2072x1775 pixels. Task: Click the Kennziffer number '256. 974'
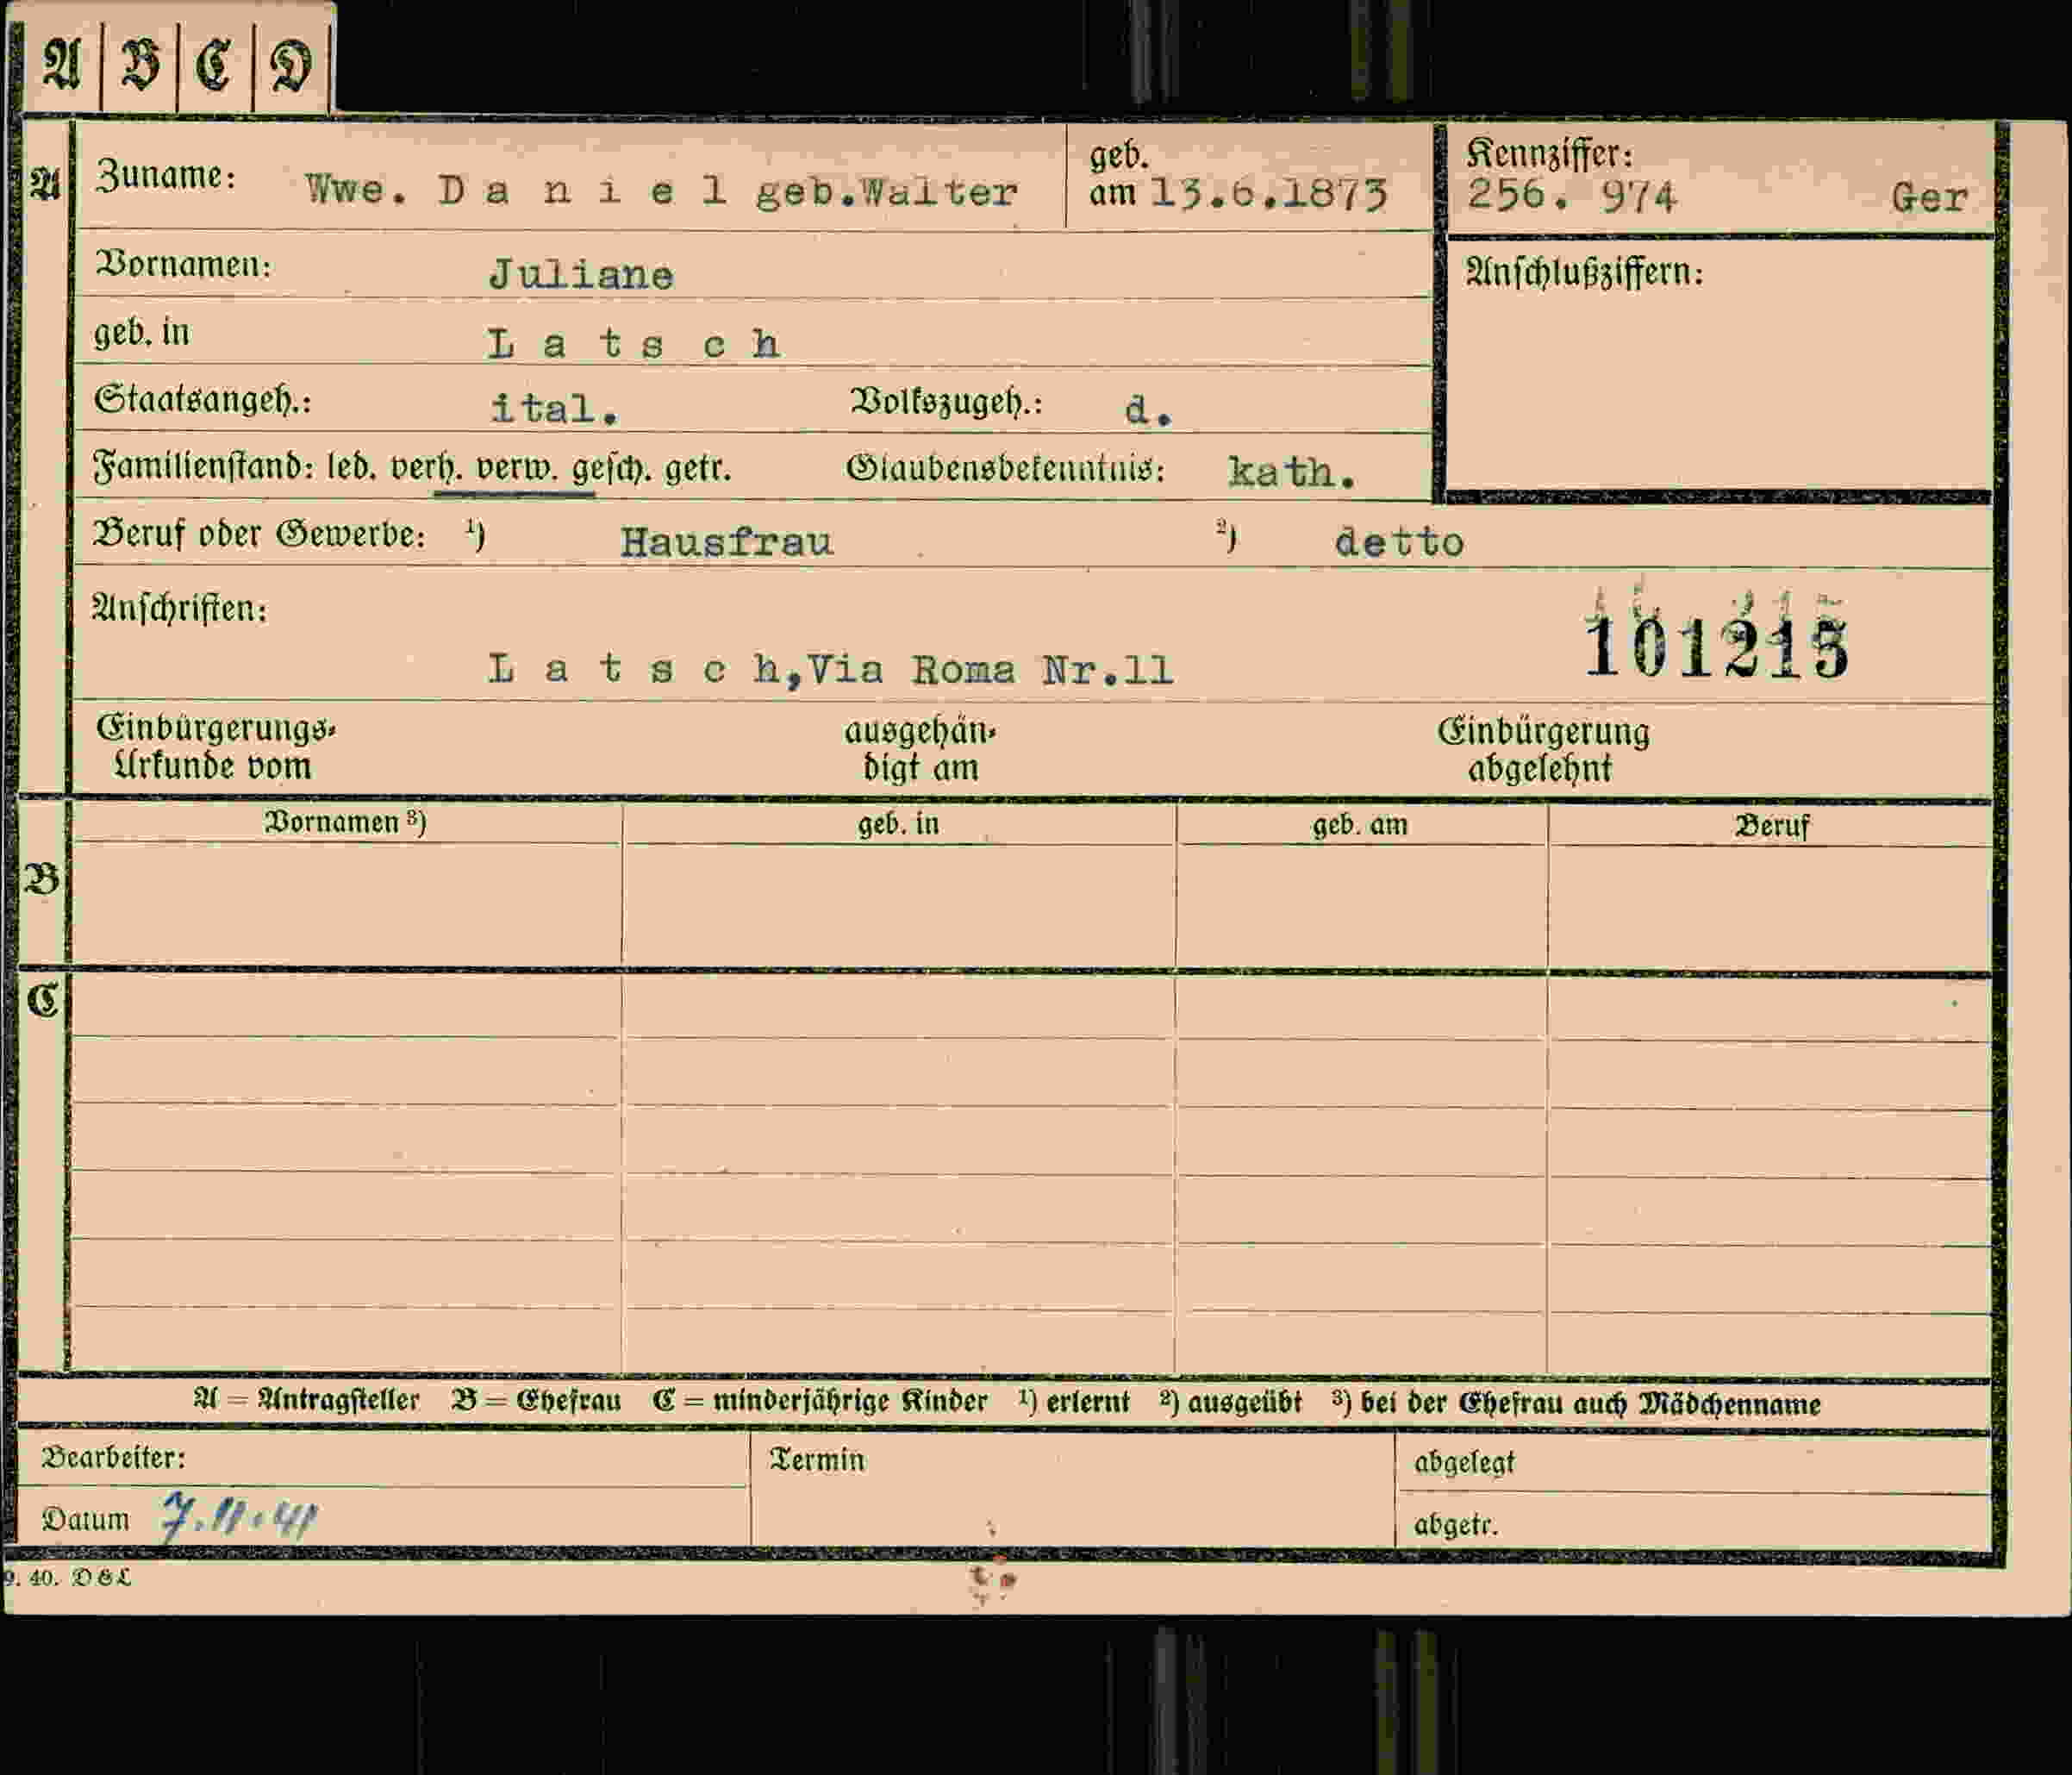[1571, 195]
